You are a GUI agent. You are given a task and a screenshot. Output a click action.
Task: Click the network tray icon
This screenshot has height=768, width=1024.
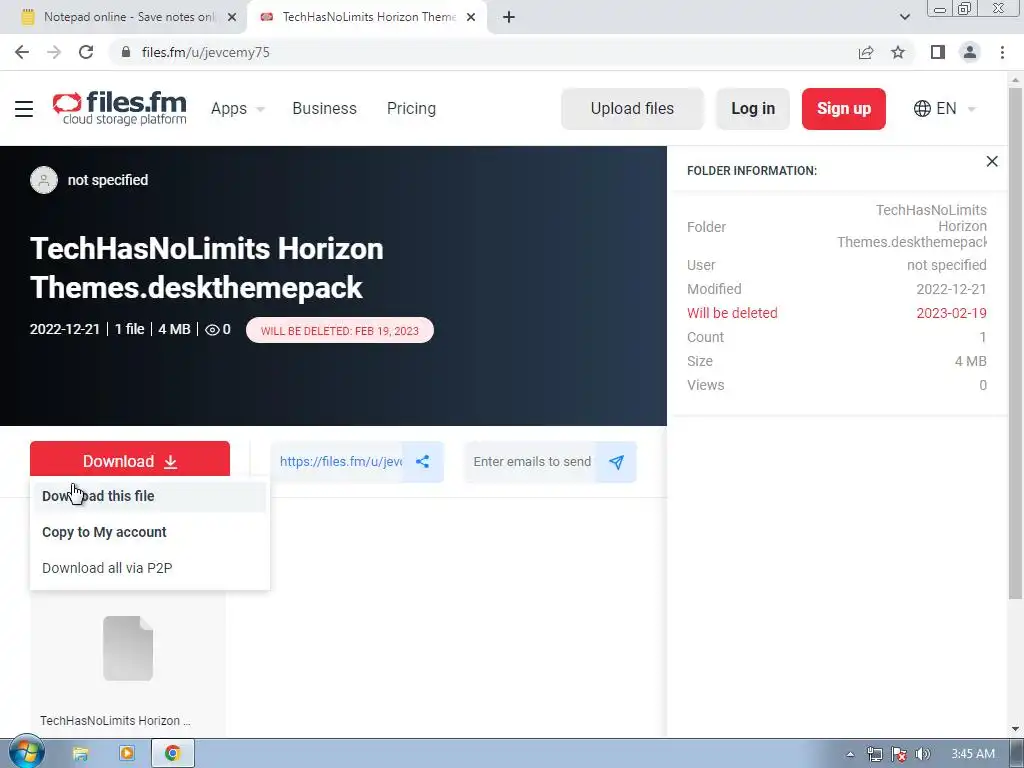coord(874,754)
